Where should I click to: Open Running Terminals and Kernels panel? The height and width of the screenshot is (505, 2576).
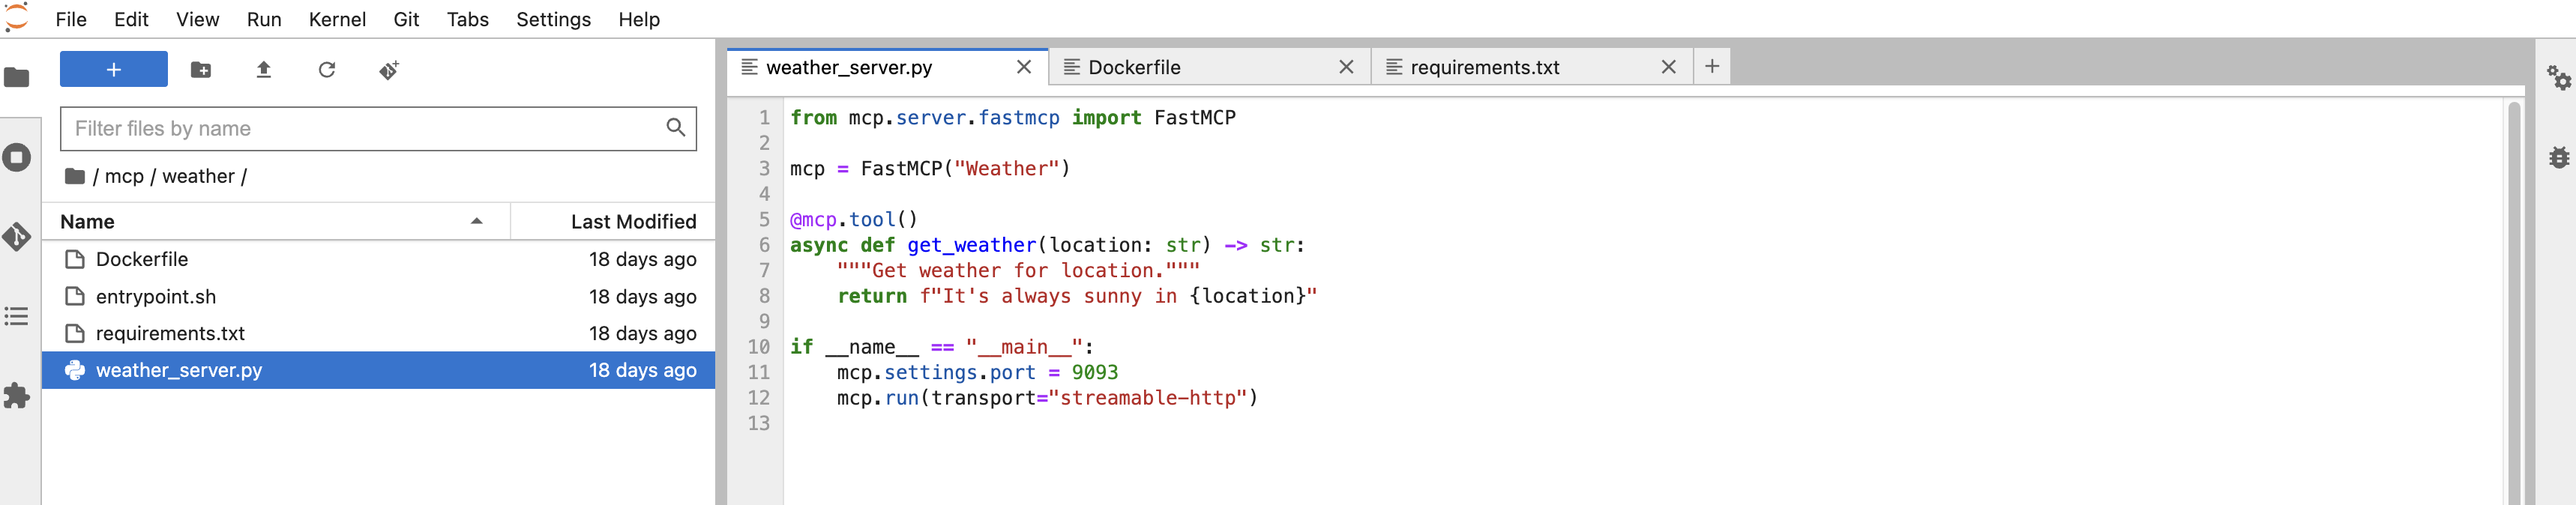click(17, 157)
